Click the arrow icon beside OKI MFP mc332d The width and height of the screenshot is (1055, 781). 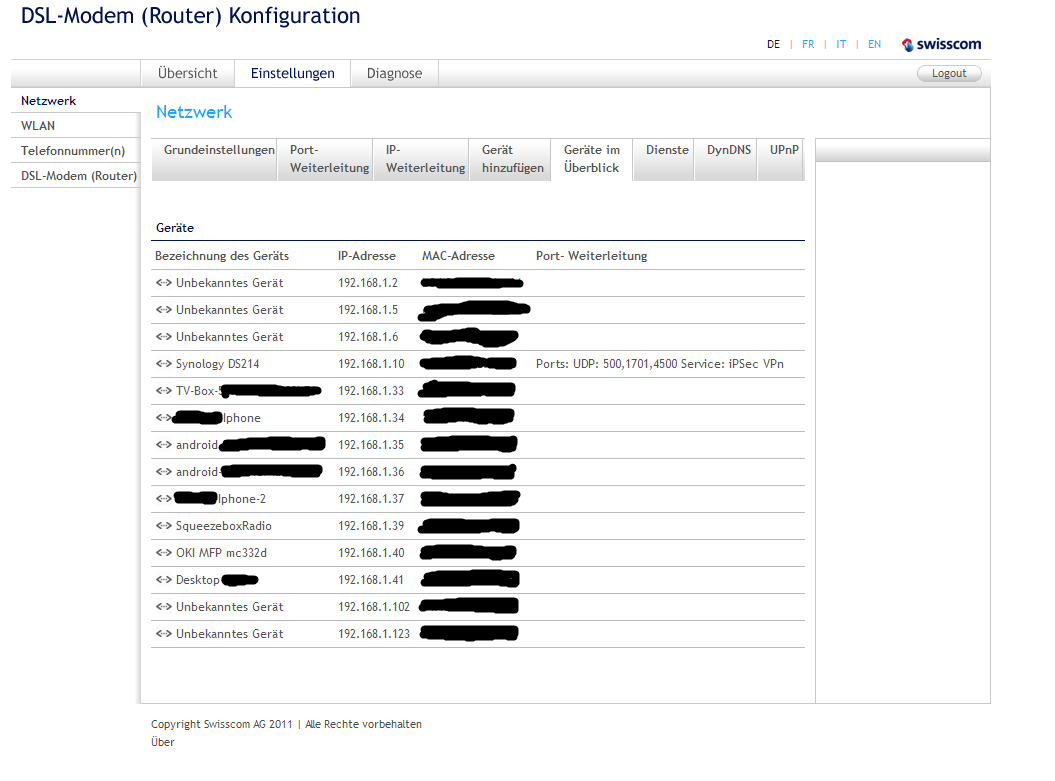164,553
